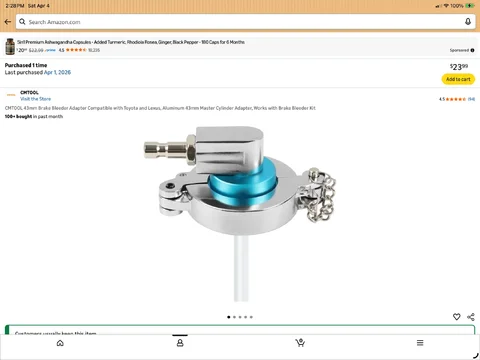The height and width of the screenshot is (360, 480).
Task: Tap the 2:28 PM clock in the status bar
Action: click(15, 6)
